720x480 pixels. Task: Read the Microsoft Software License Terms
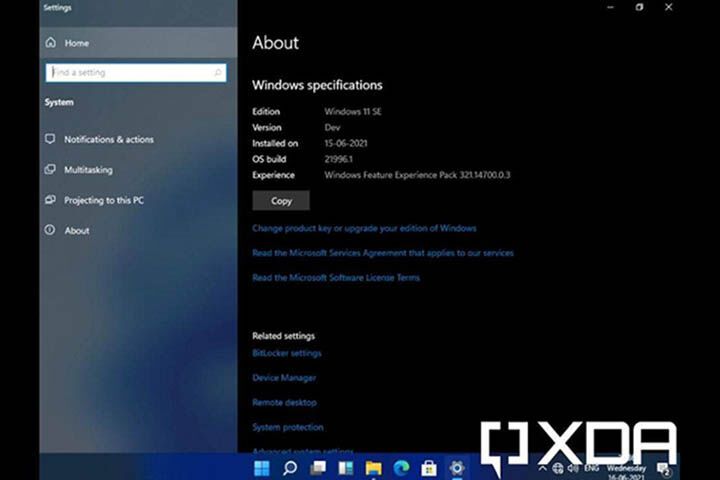coord(336,277)
